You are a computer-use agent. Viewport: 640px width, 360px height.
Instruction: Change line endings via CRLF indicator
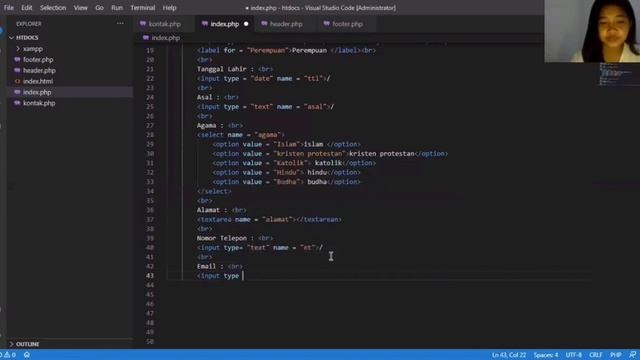coord(596,355)
